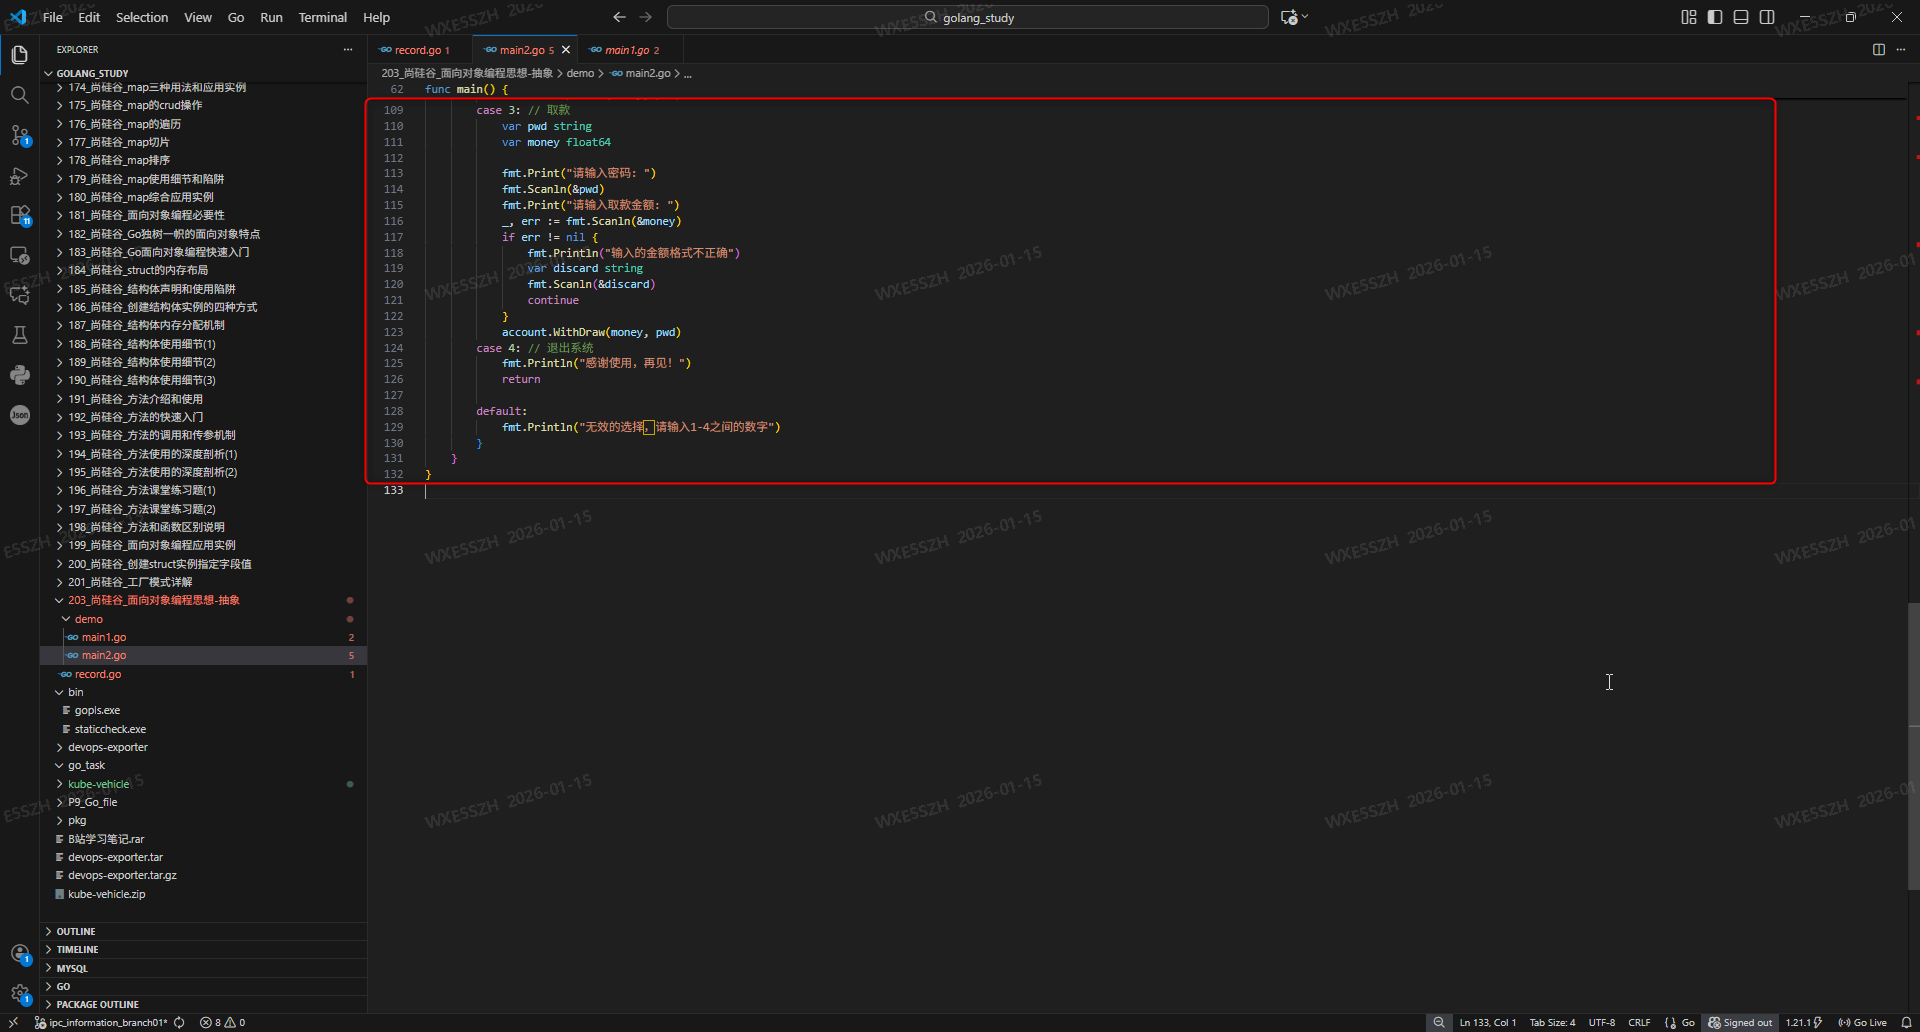
Task: Open the Copilot chat icon beside search
Action: click(x=1290, y=17)
